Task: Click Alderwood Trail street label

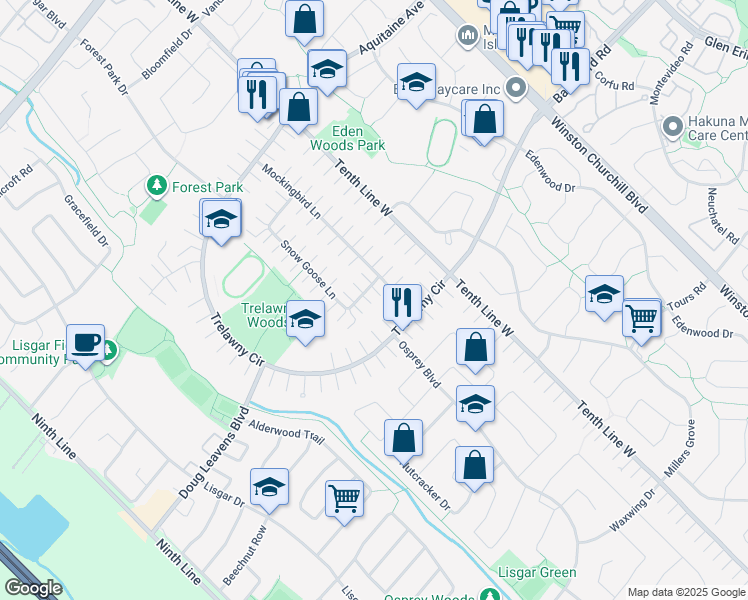Action: pos(286,432)
